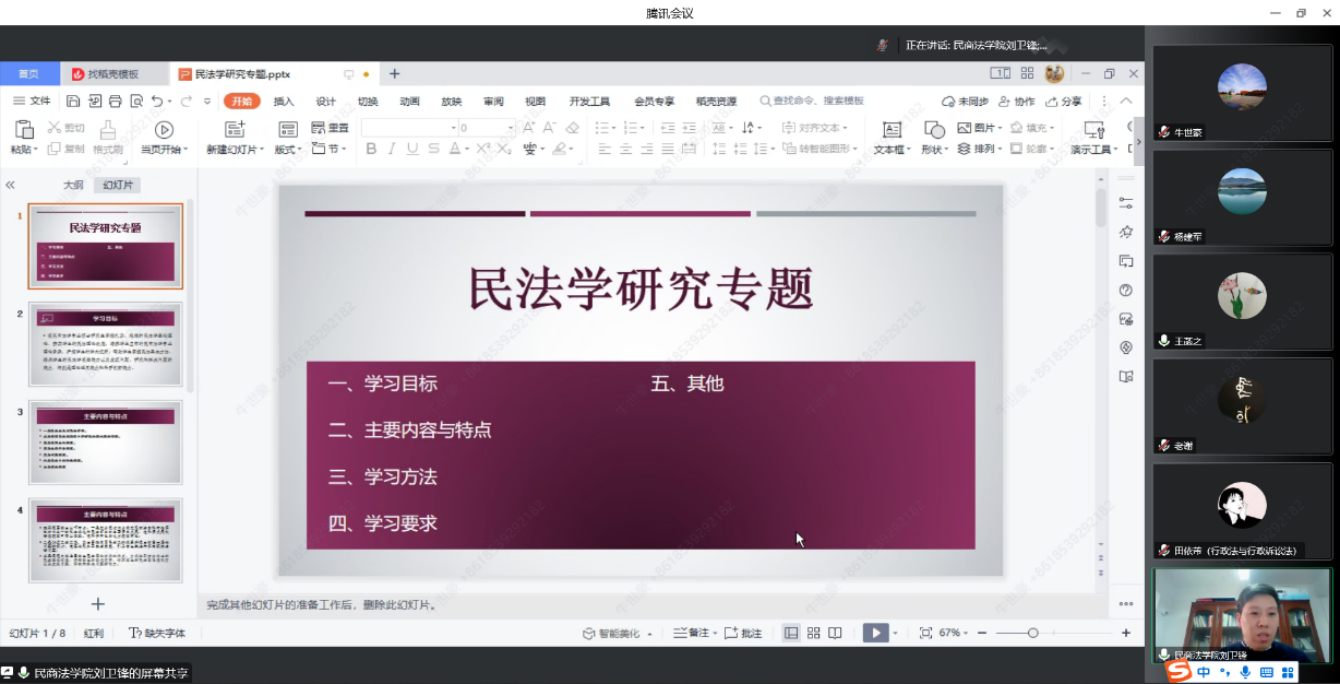This screenshot has width=1340, height=684.
Task: Switch to the 插入 ribbon tab
Action: [284, 101]
